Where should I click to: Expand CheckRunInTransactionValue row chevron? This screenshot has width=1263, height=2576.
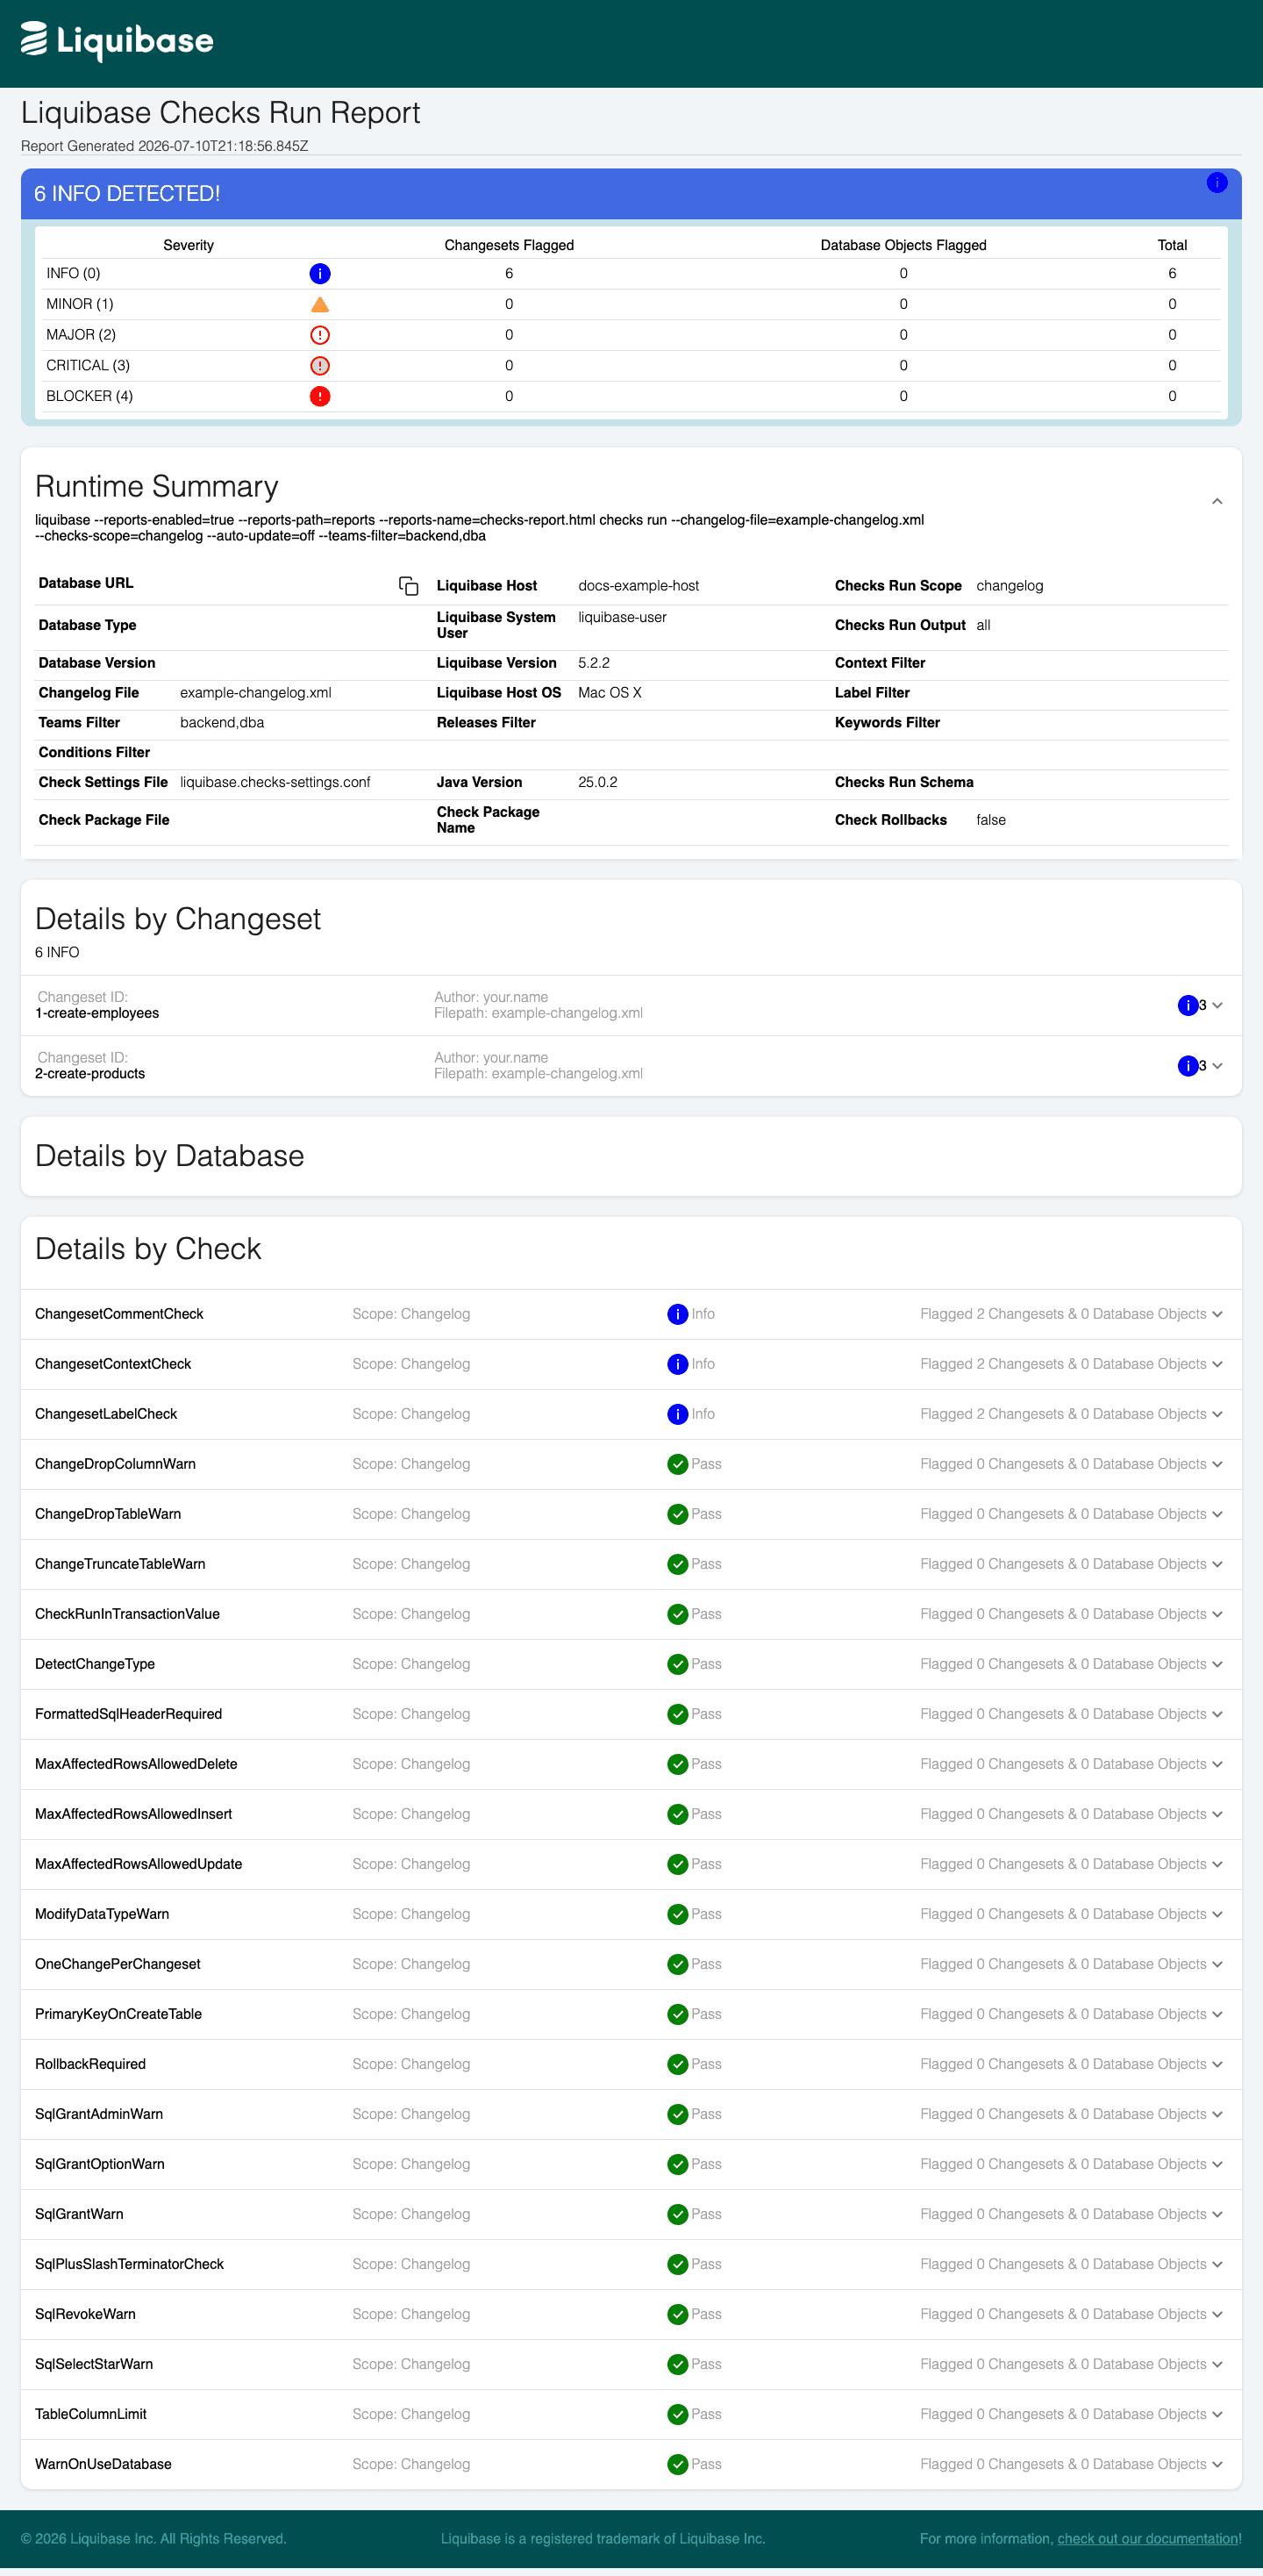click(1217, 1614)
